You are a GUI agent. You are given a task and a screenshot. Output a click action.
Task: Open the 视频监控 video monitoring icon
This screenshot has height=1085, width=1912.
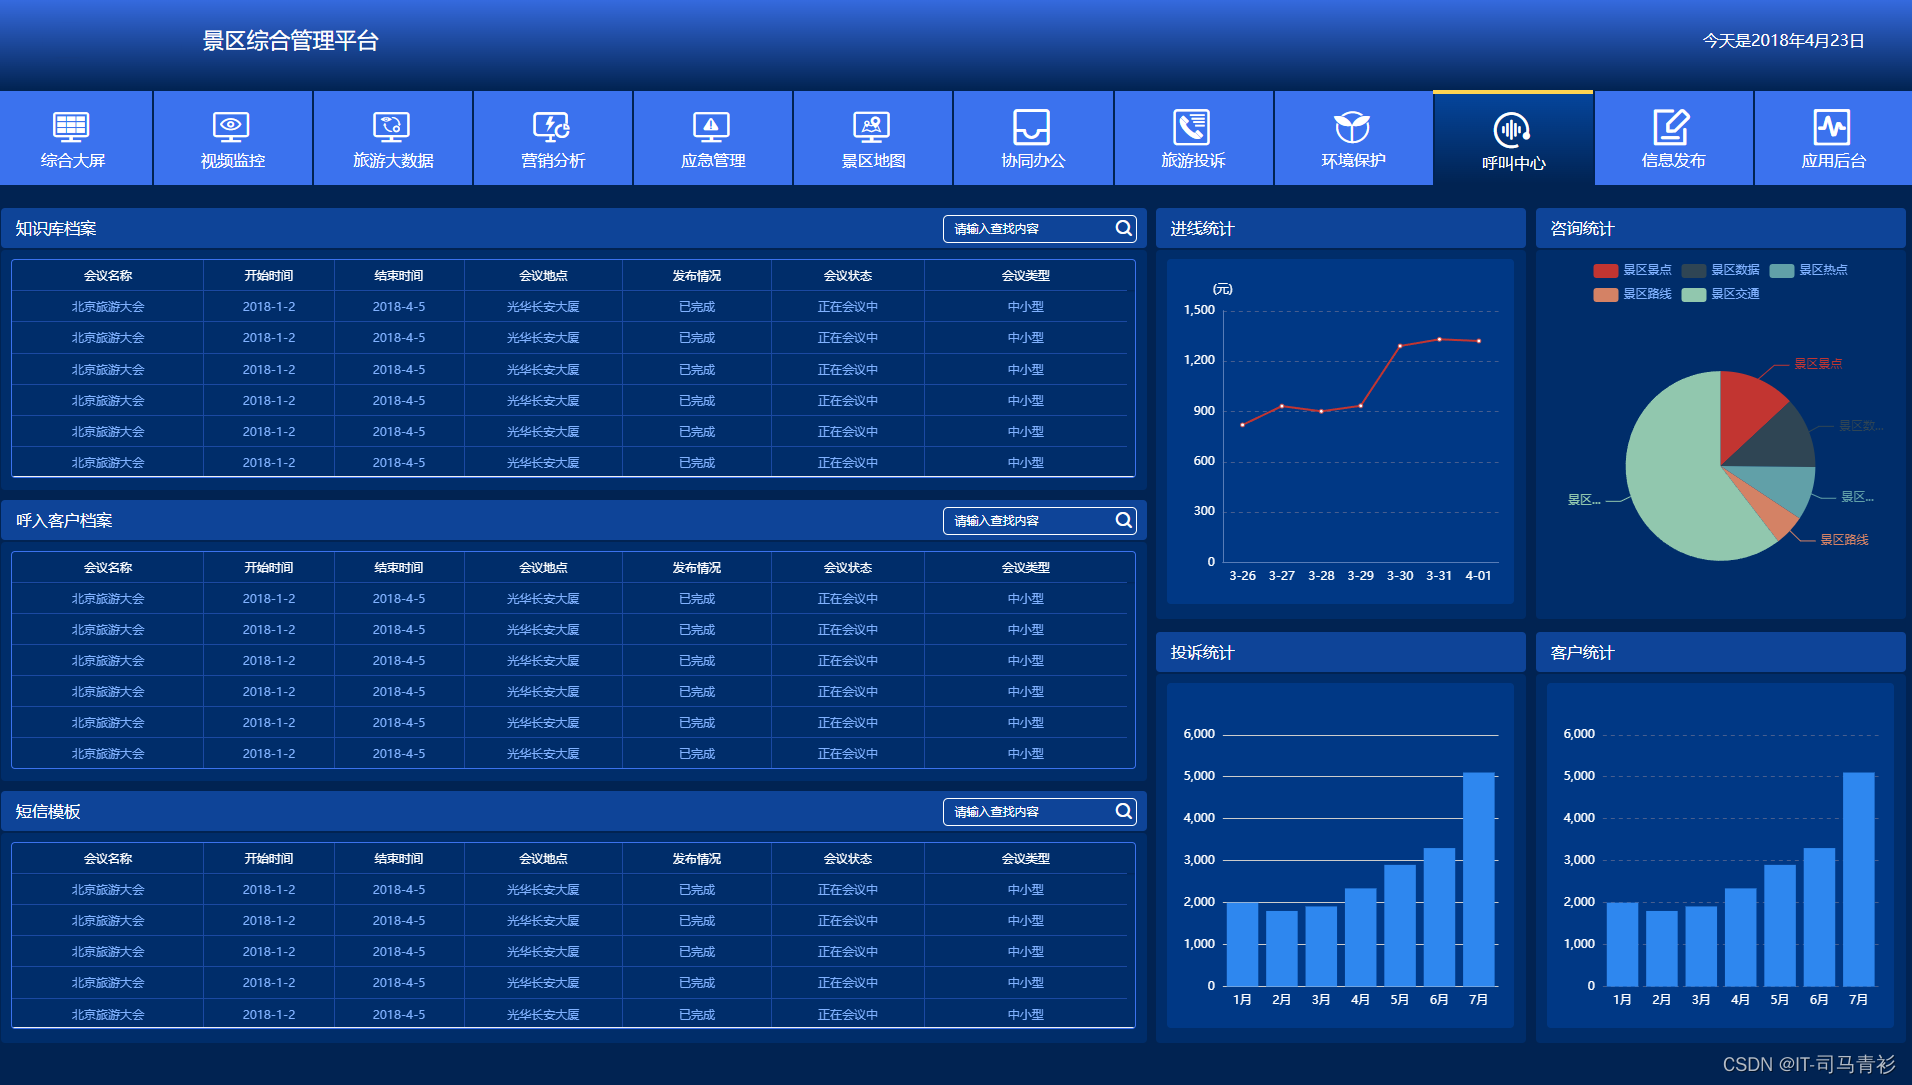[x=232, y=138]
